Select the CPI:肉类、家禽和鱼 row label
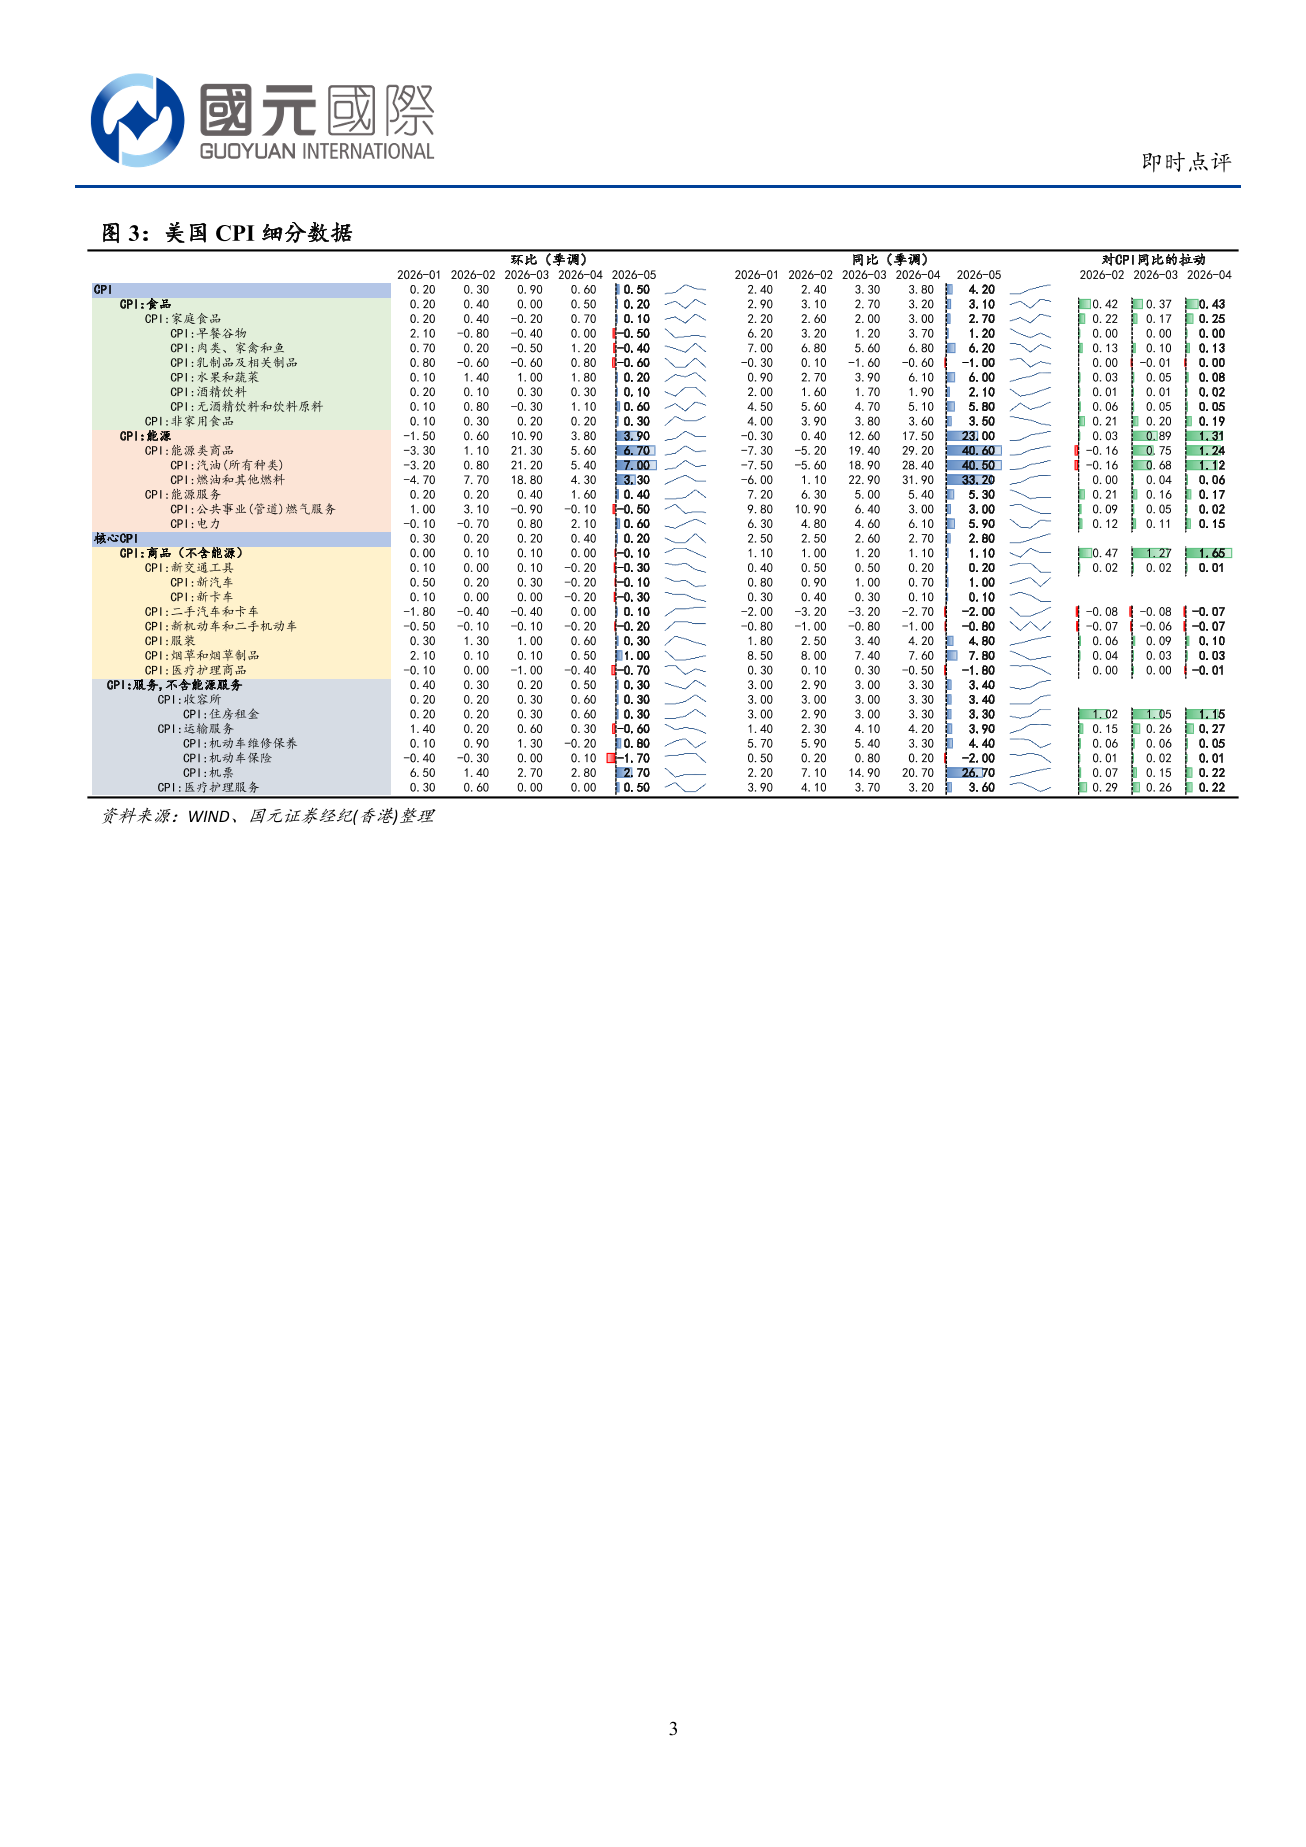This screenshot has width=1306, height=1847. click(227, 348)
